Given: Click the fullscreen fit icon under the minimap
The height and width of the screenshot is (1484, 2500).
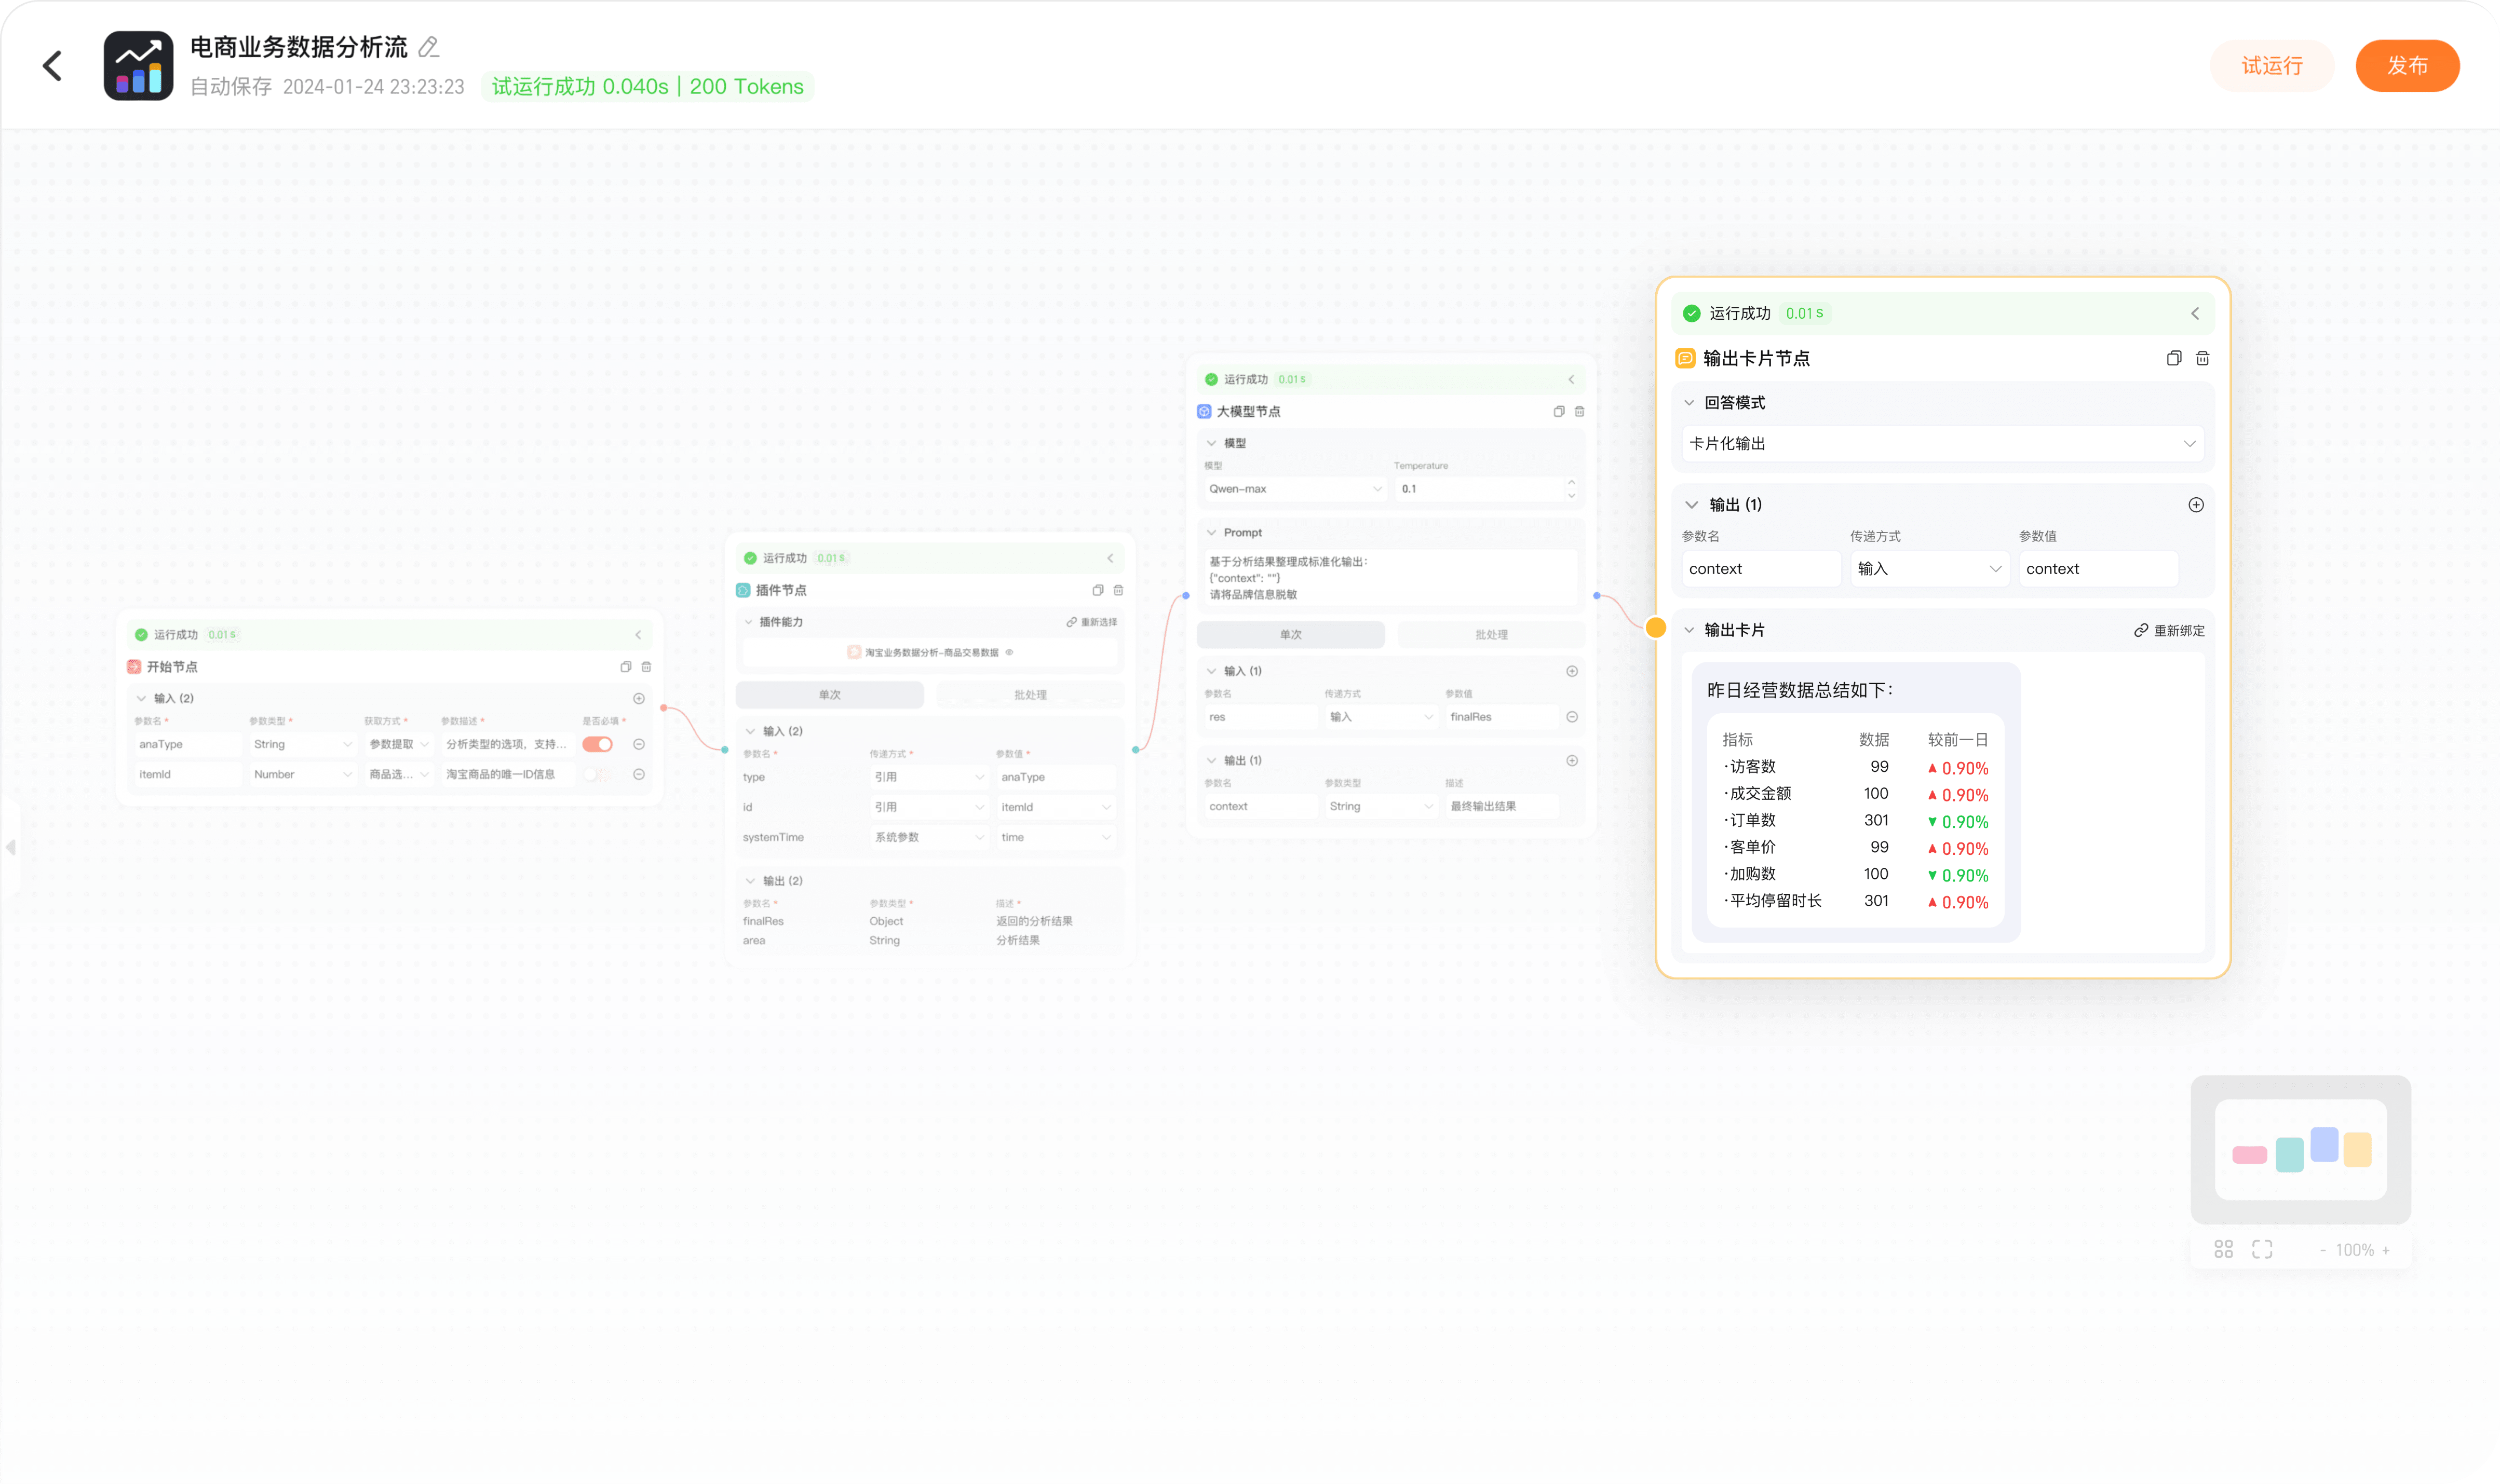Looking at the screenshot, I should coord(2262,1249).
